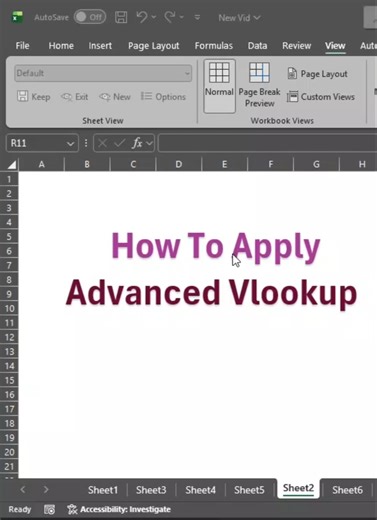
Task: Click the macro recording status bar icon
Action: pyautogui.click(x=49, y=509)
